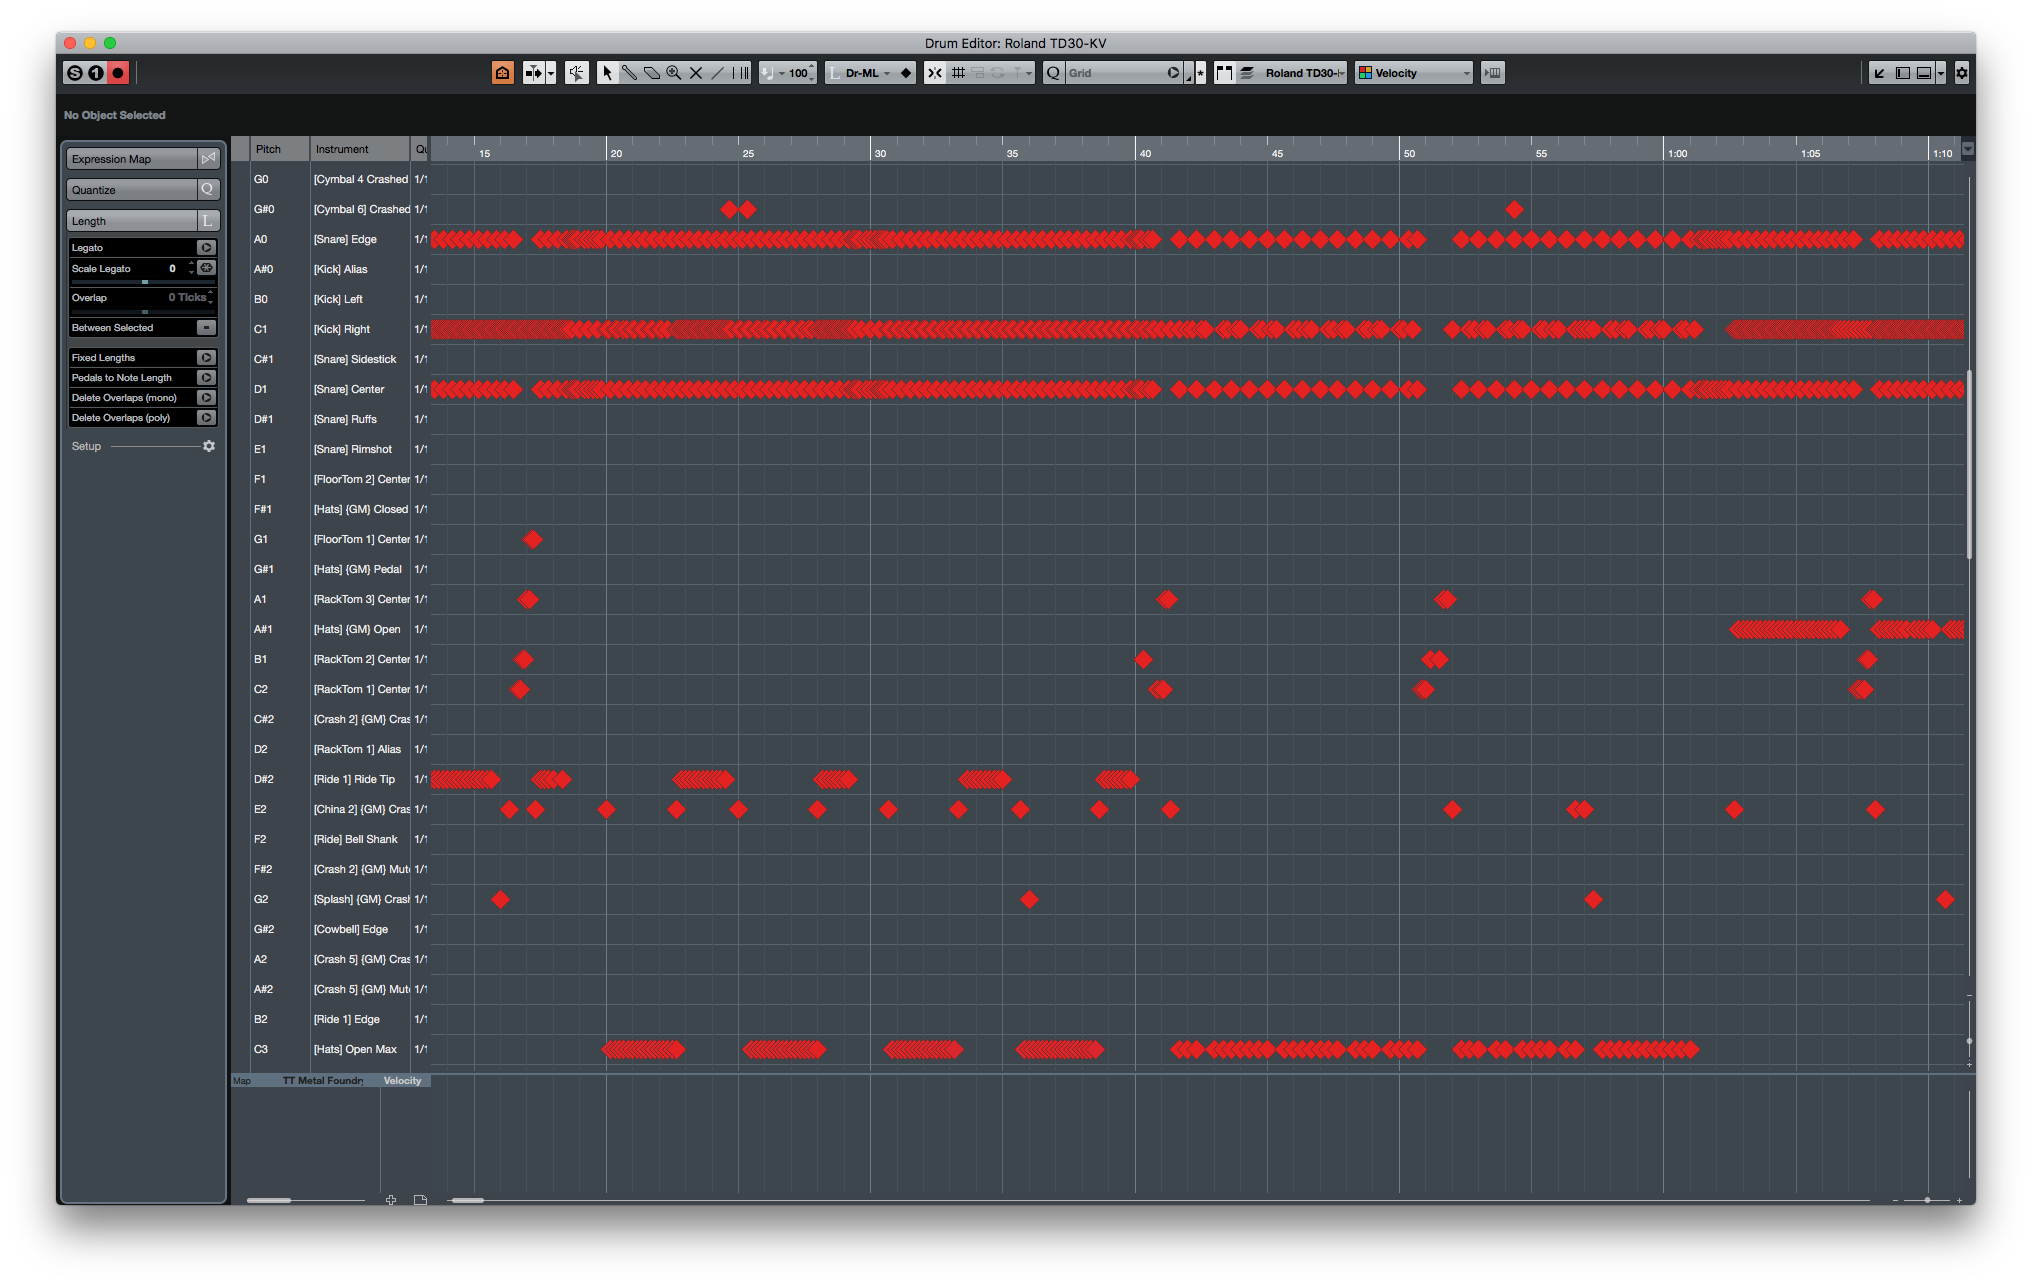
Task: Toggle the Solo Instrument home button
Action: (503, 73)
